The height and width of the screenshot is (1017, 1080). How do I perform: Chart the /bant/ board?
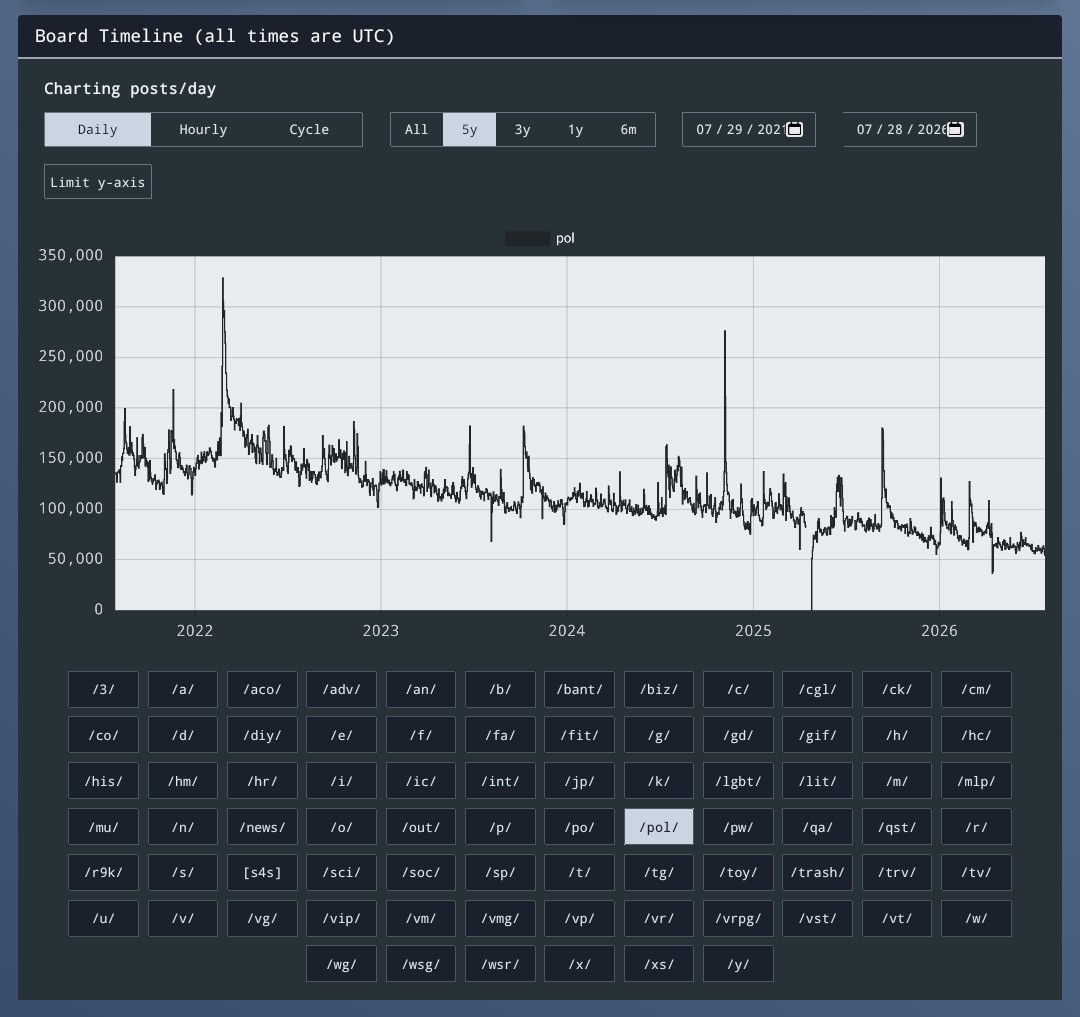pos(579,689)
